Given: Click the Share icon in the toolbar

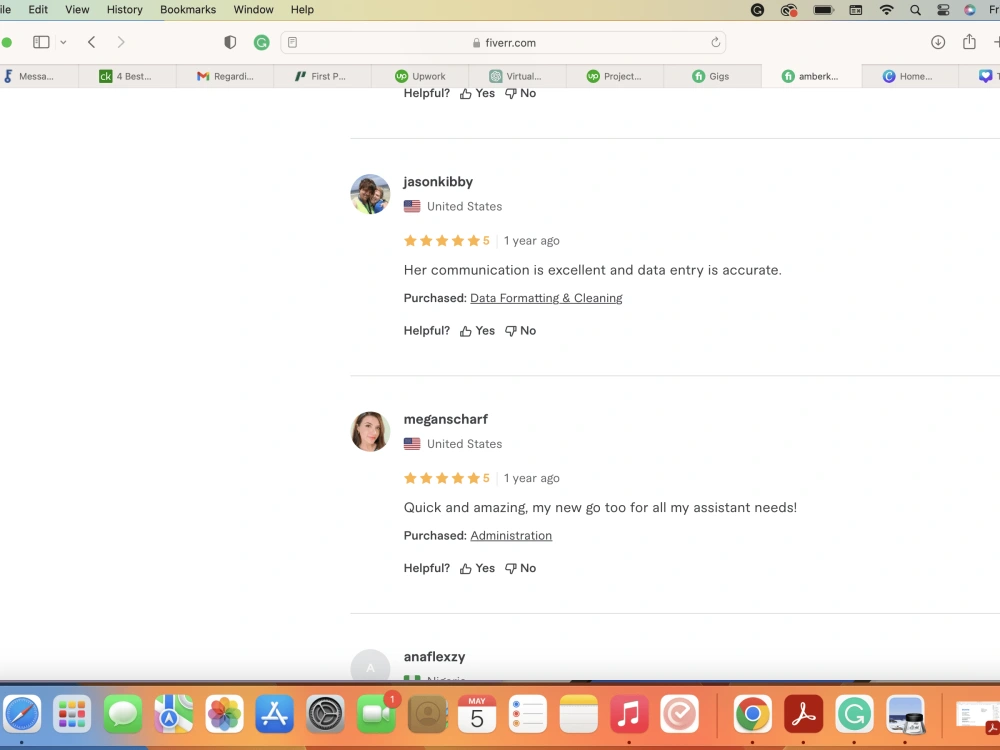Looking at the screenshot, I should pos(968,42).
